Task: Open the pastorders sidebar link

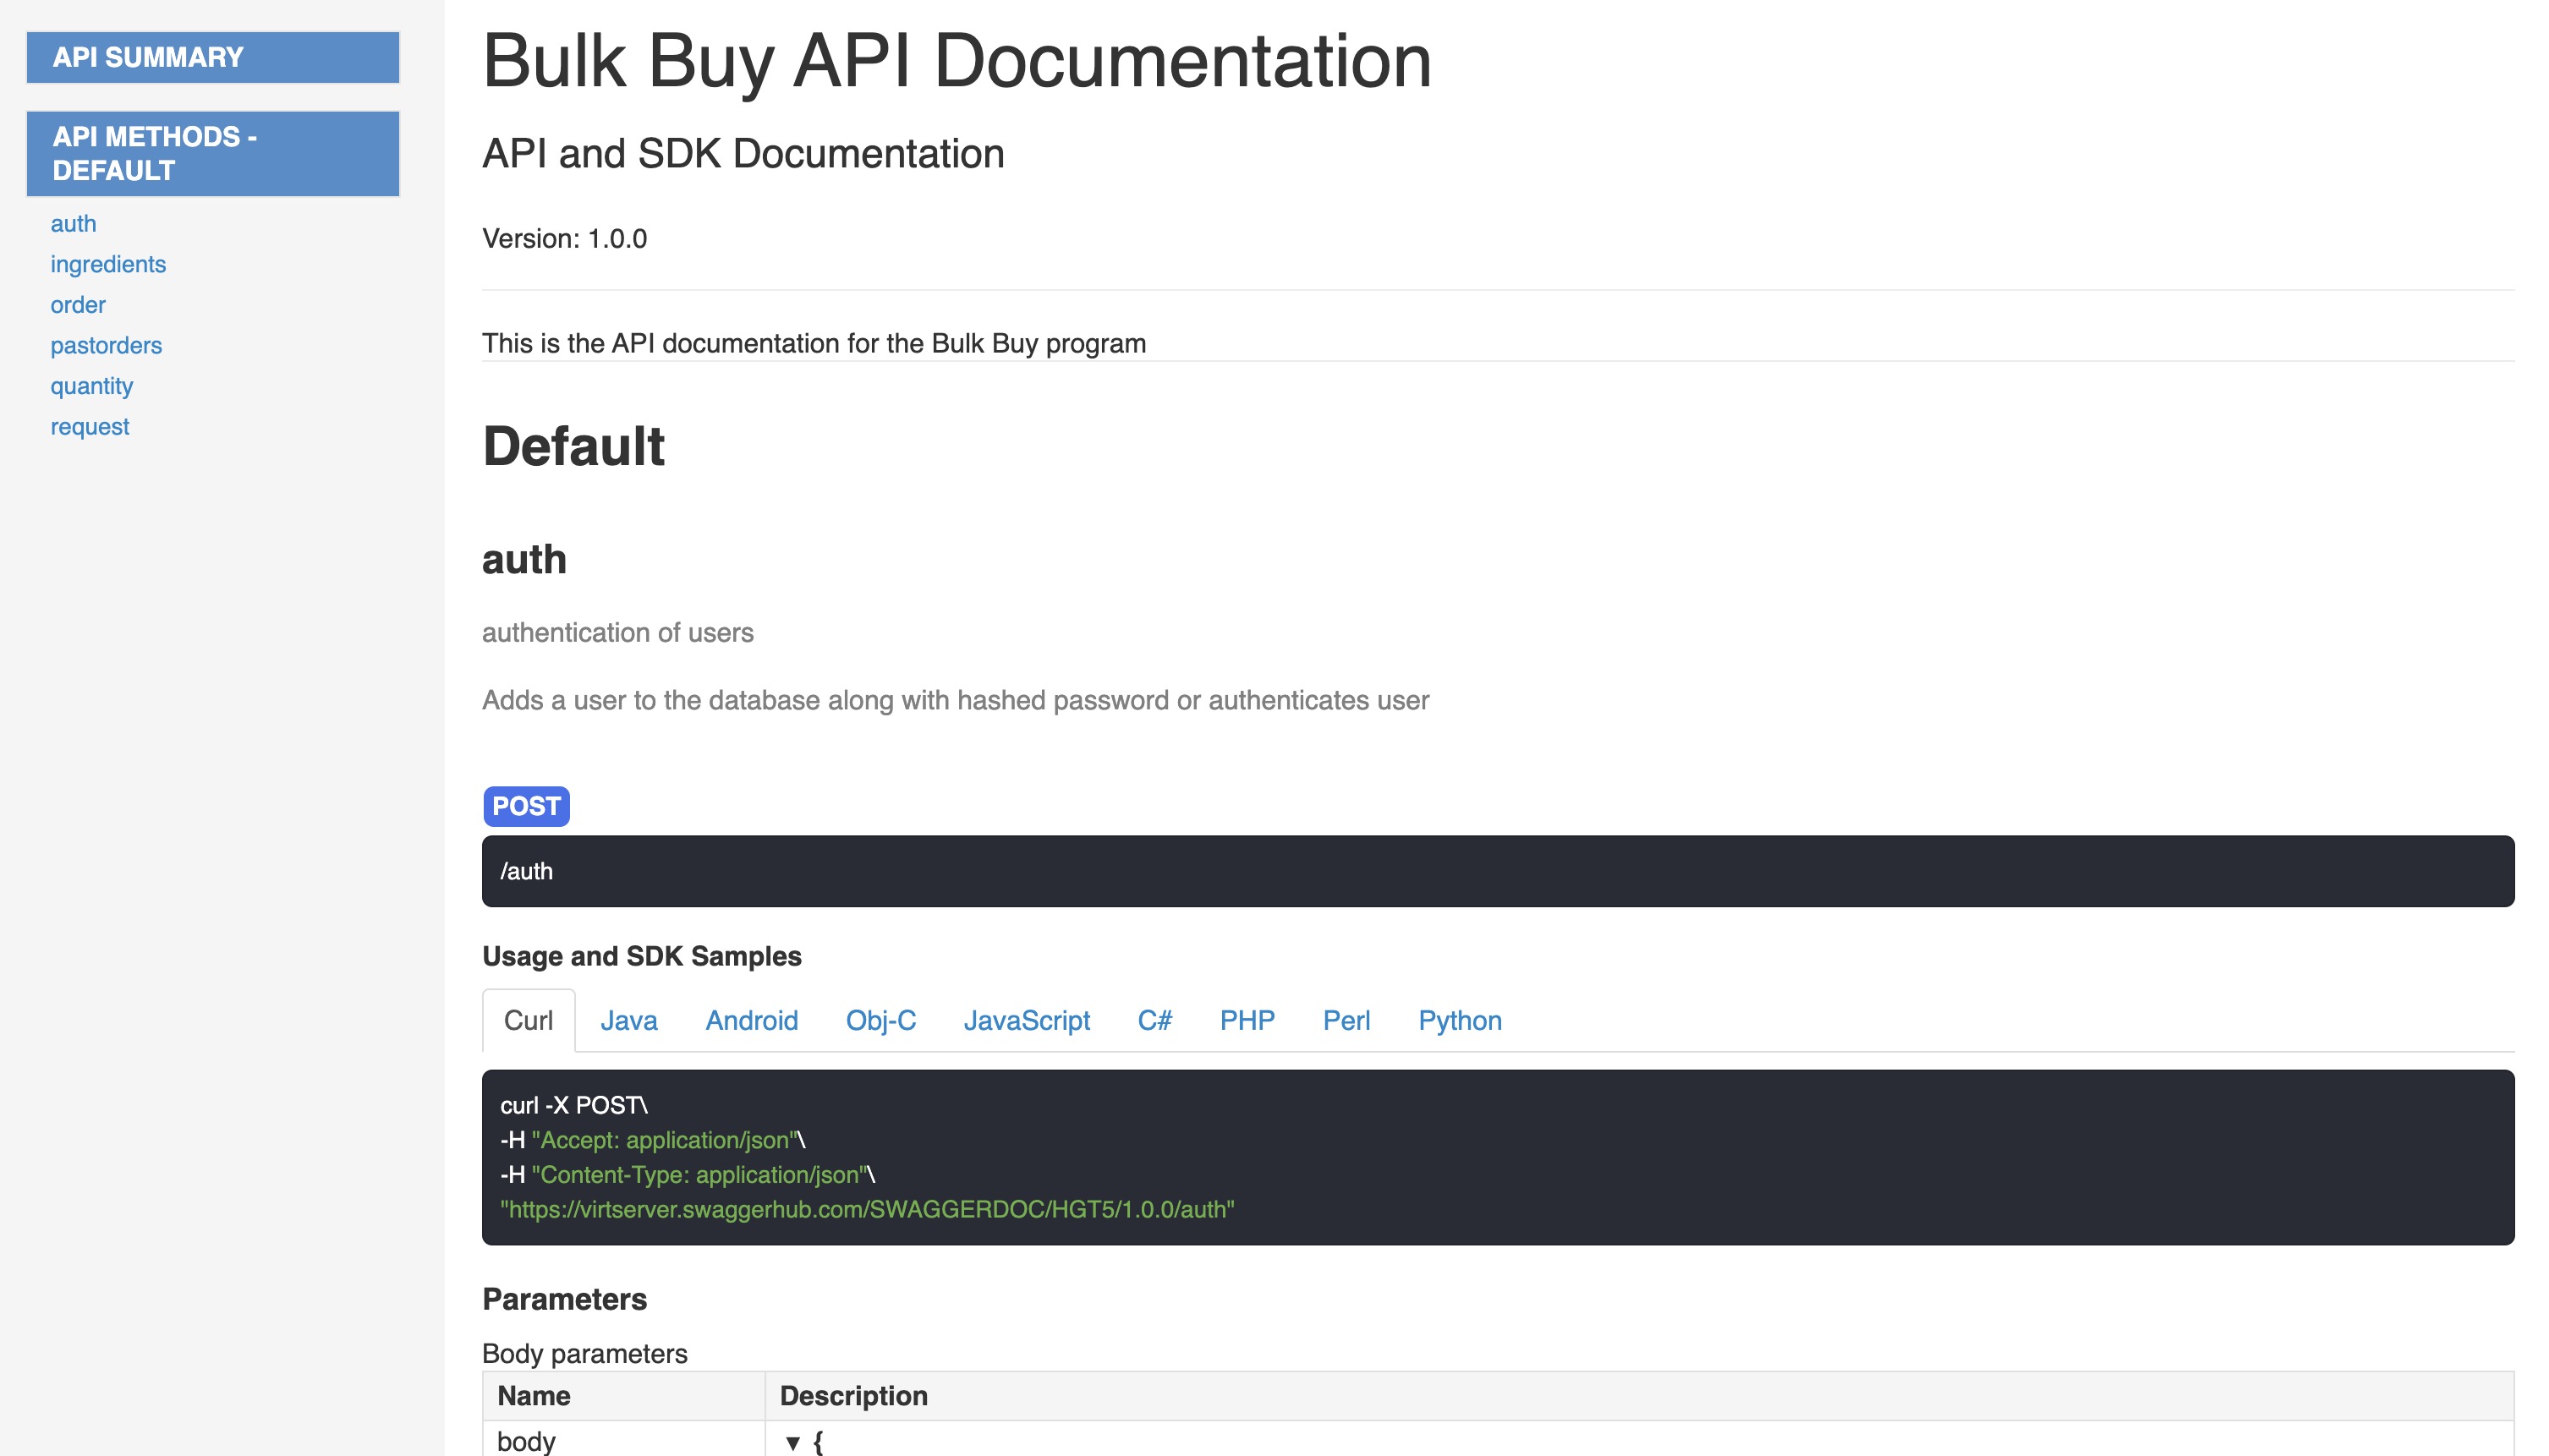Action: point(106,345)
